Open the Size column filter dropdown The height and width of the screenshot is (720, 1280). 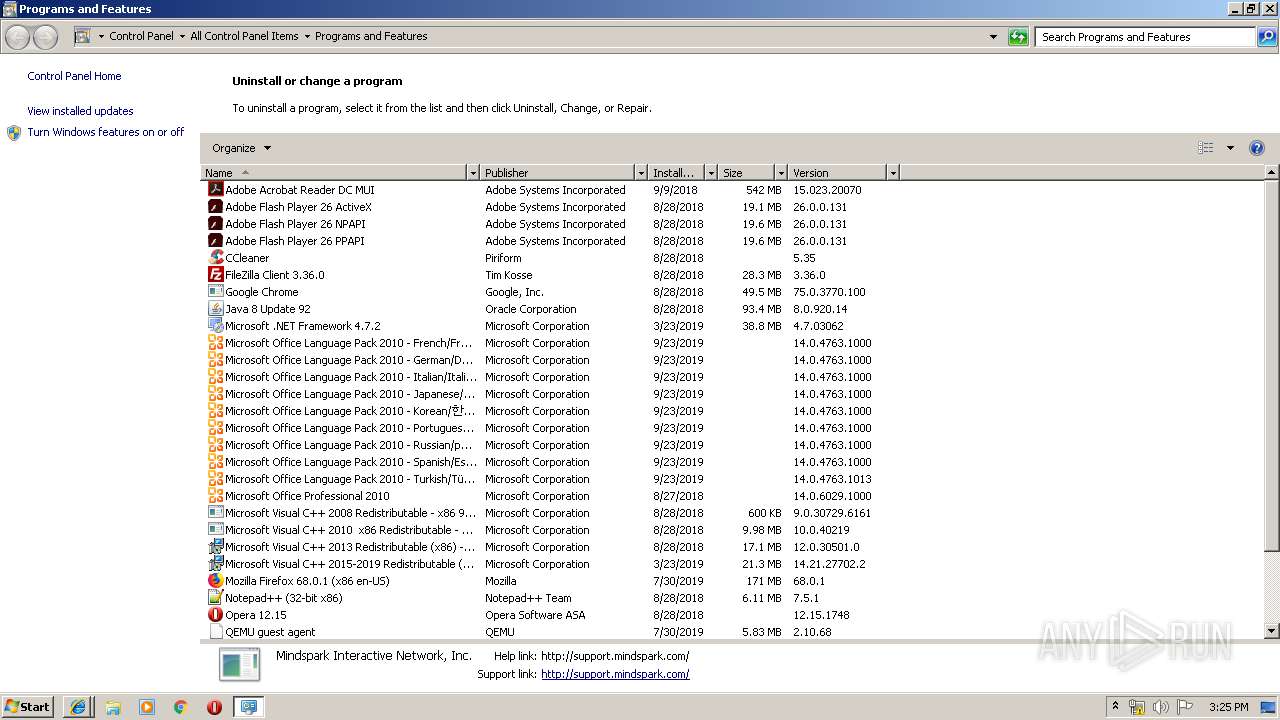pos(781,173)
